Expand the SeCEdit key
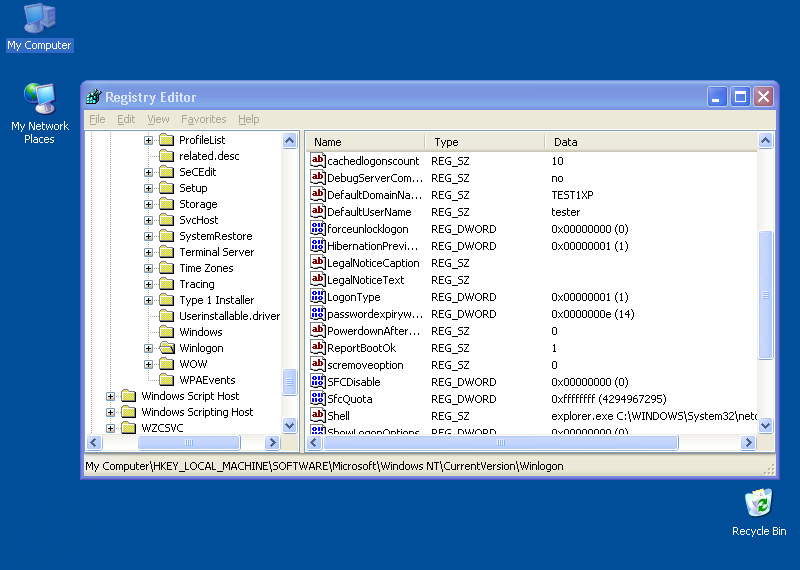This screenshot has height=570, width=800. point(148,172)
